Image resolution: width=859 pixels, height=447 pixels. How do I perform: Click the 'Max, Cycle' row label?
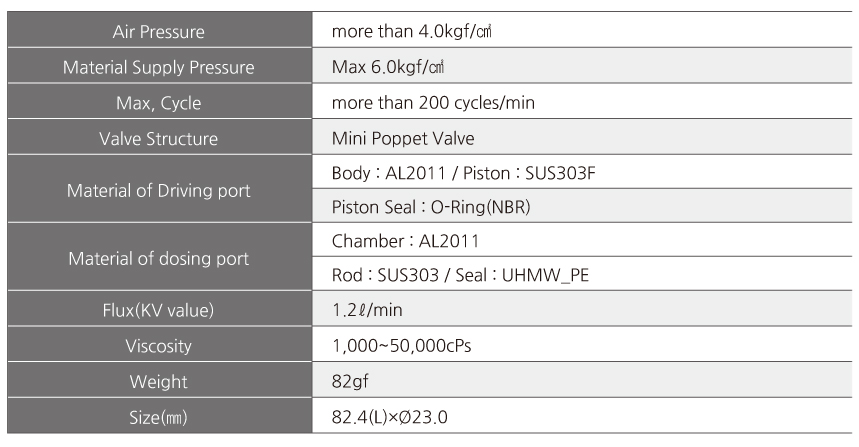tap(158, 103)
